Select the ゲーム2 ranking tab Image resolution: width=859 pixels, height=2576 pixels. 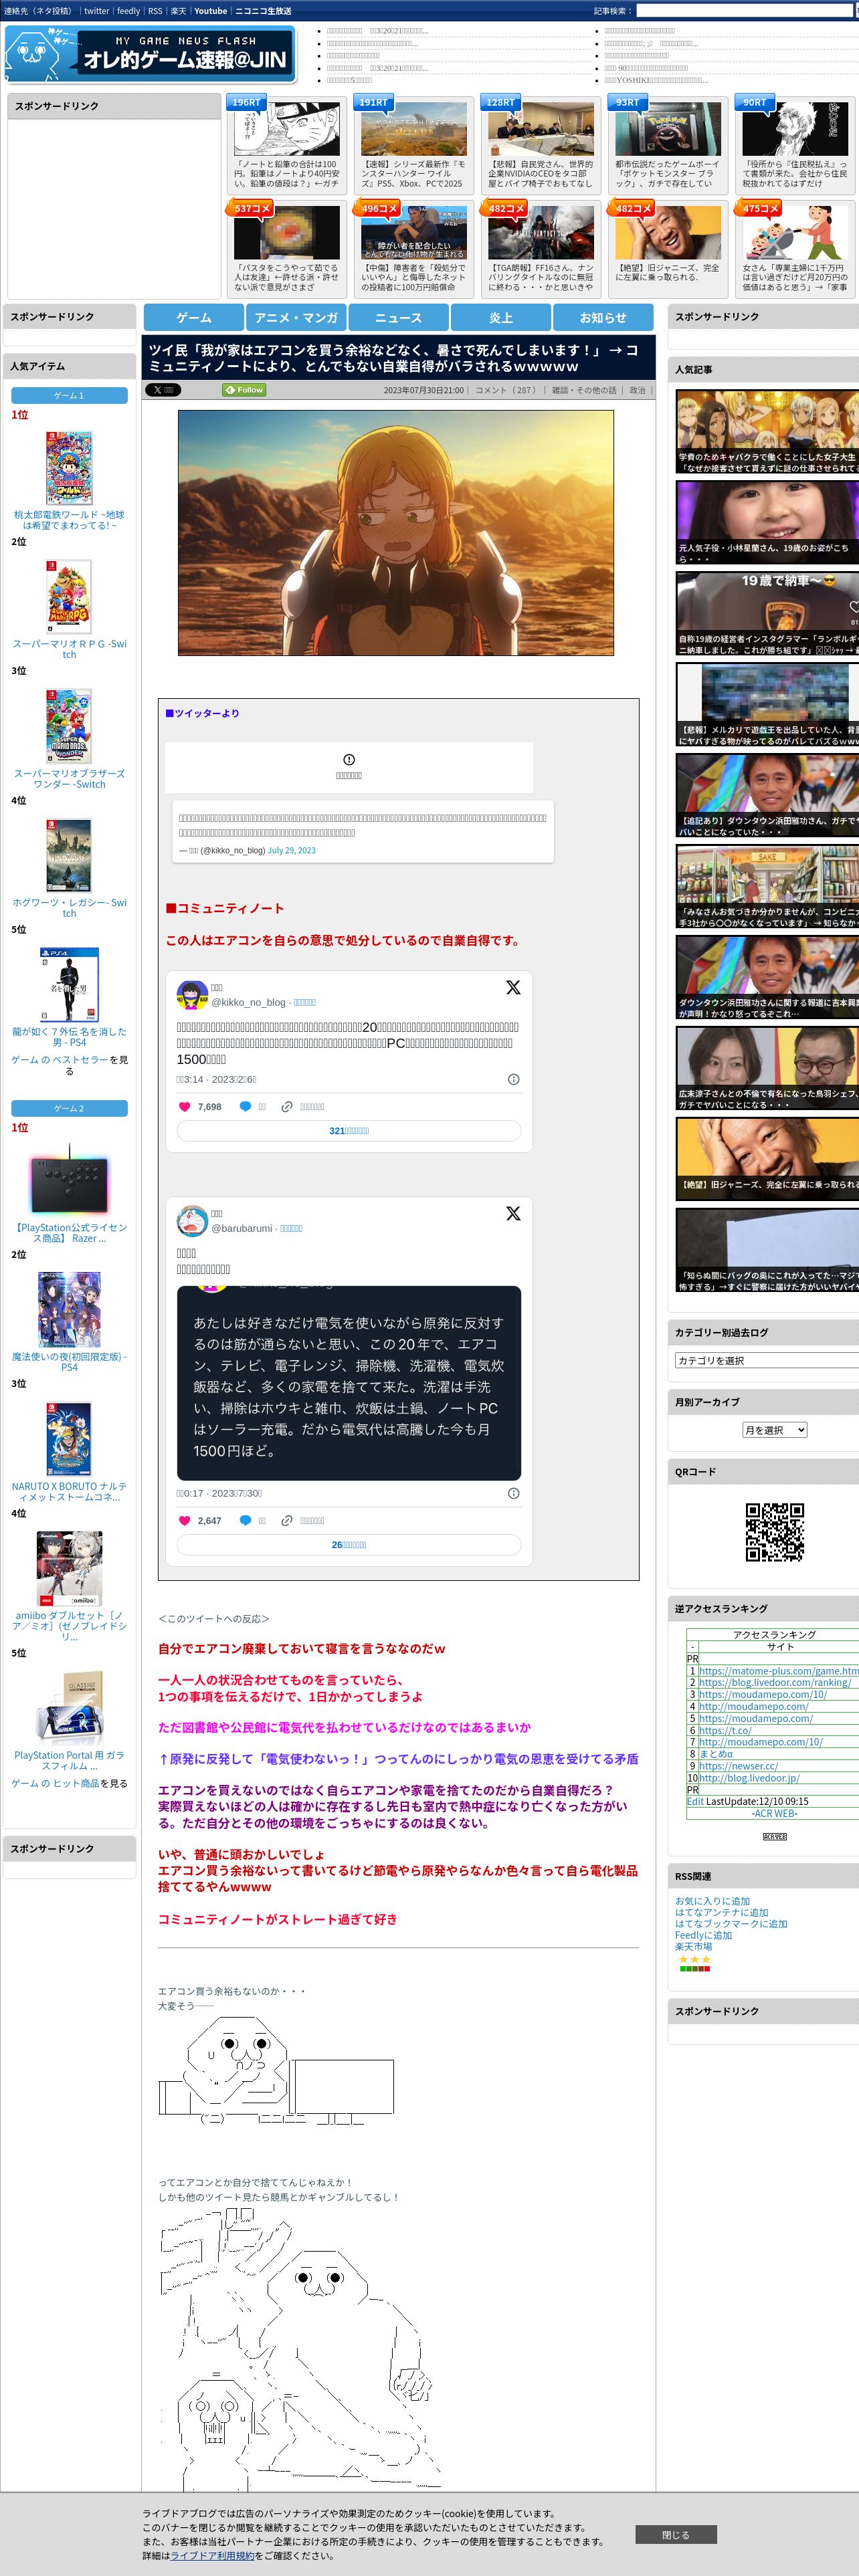coord(69,1109)
